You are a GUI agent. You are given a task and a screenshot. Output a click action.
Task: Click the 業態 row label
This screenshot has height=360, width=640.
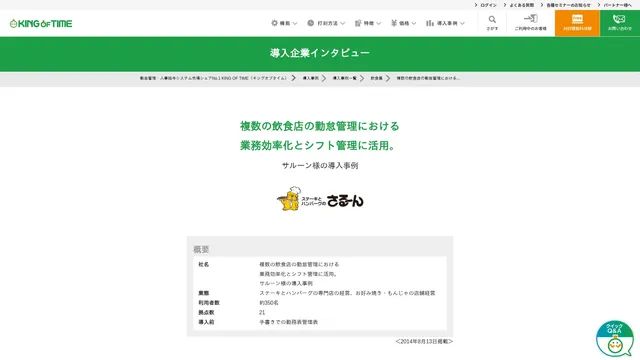[x=204, y=293]
